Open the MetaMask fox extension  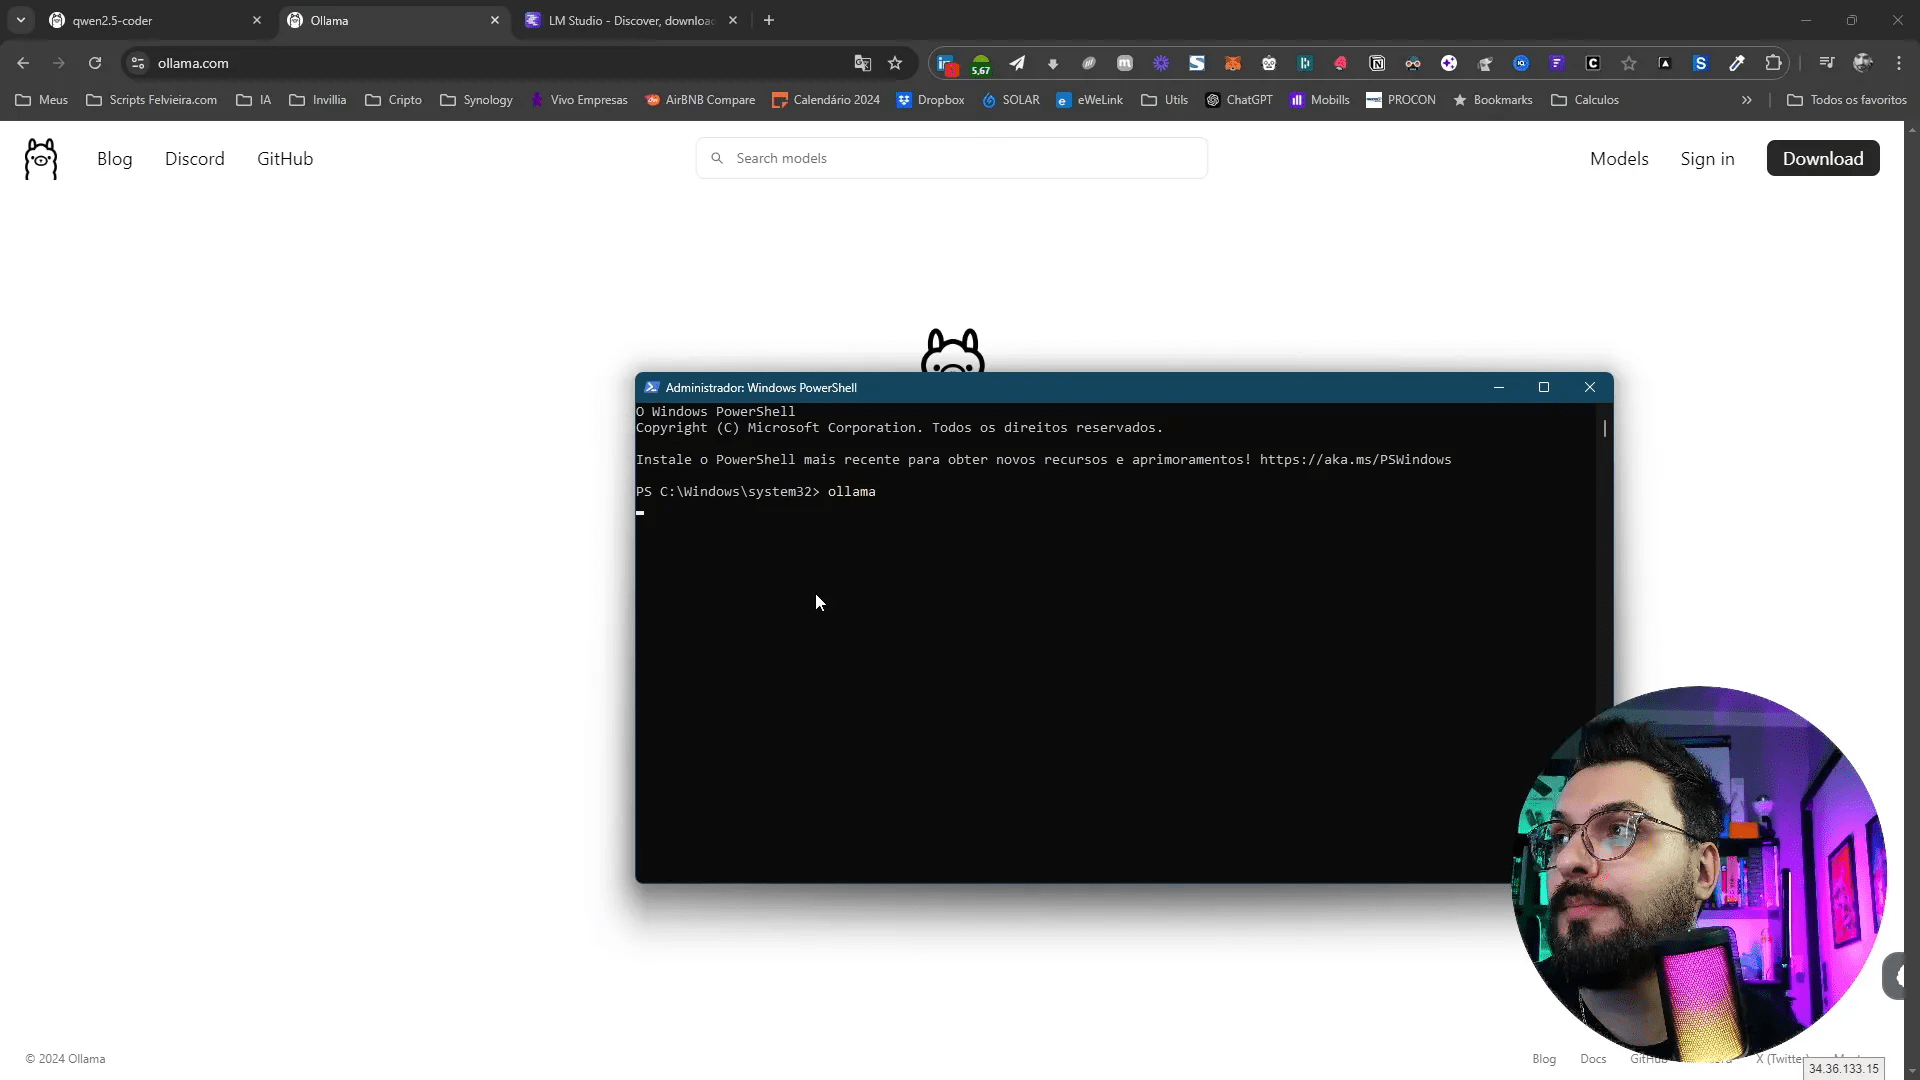coord(1233,63)
